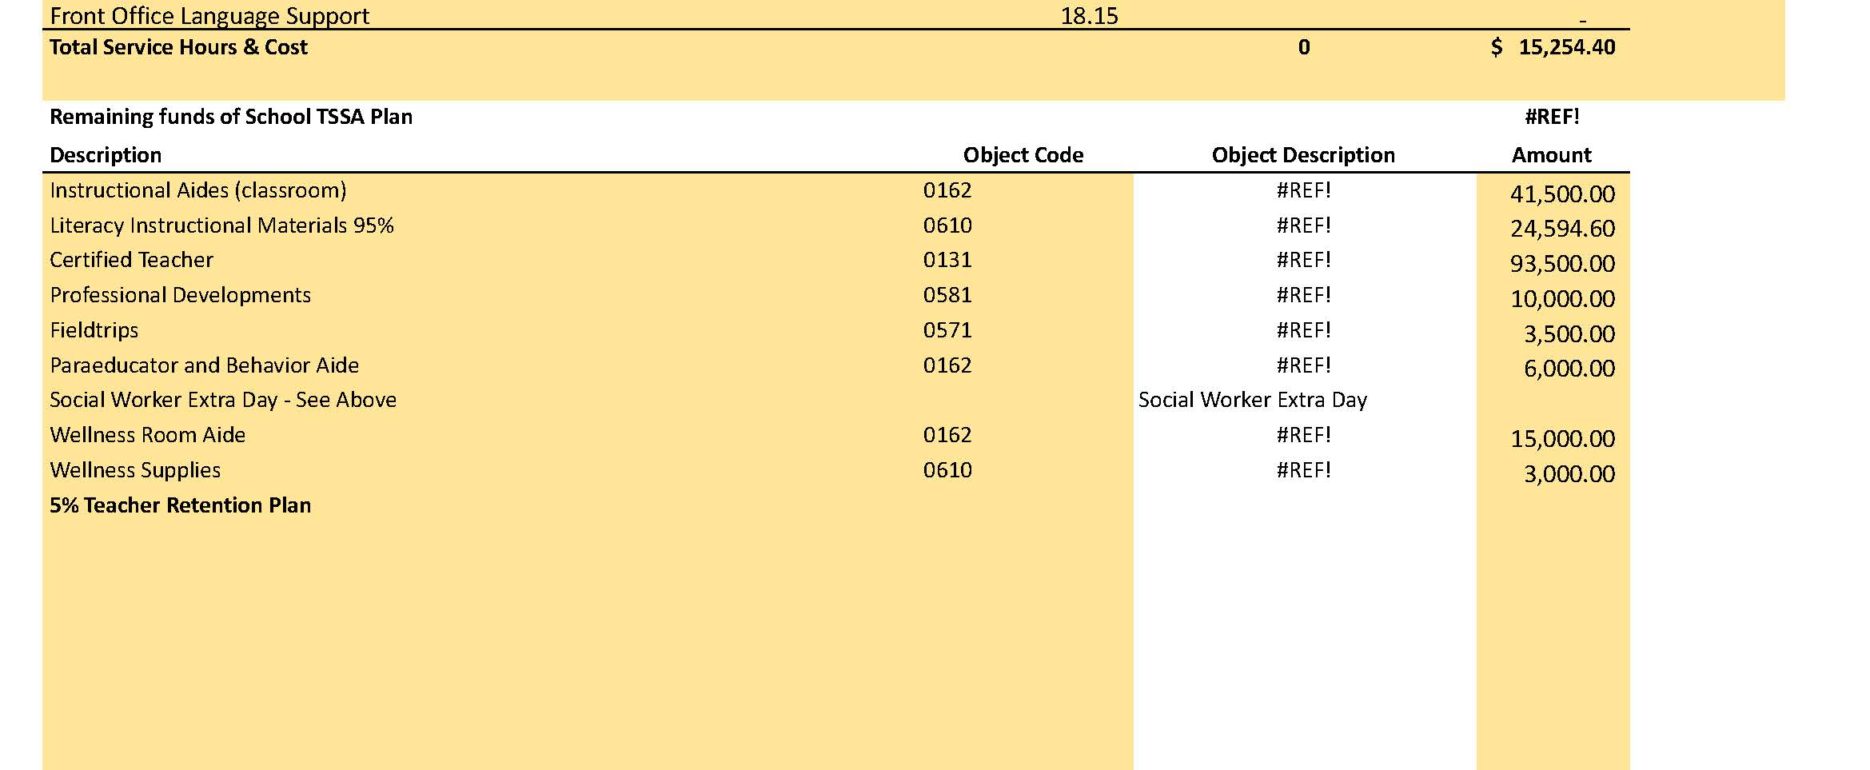Select the 'Fieldtrips' cell
Image resolution: width=1870 pixels, height=770 pixels.
tap(94, 330)
